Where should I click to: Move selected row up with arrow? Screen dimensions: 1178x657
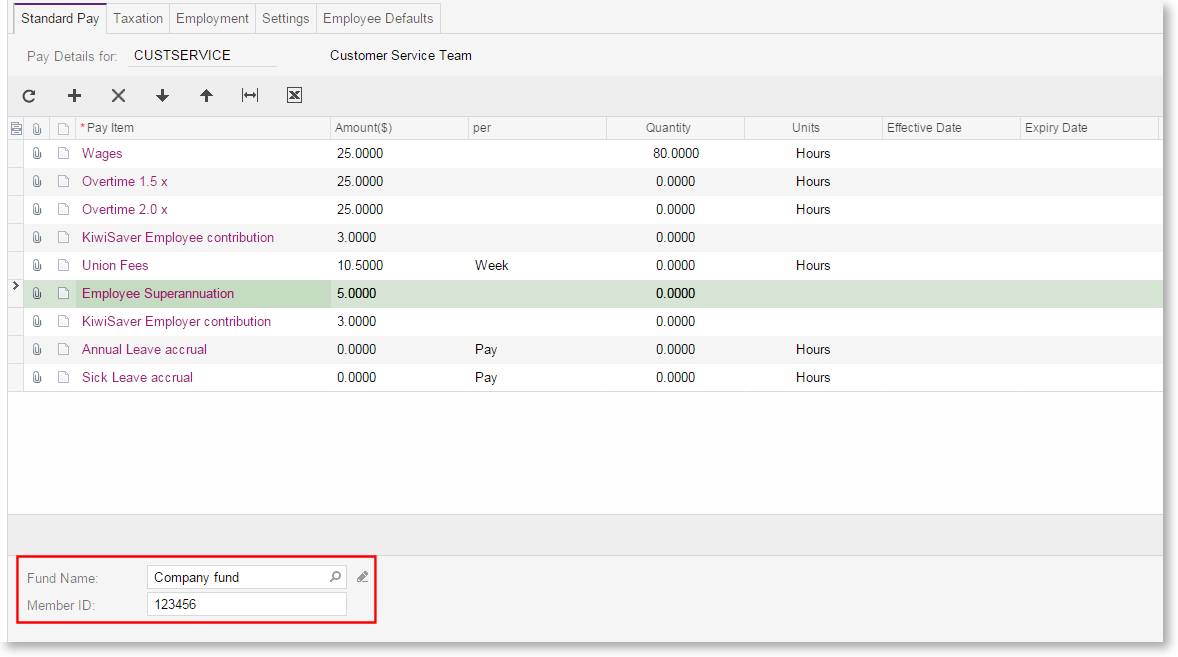(206, 96)
